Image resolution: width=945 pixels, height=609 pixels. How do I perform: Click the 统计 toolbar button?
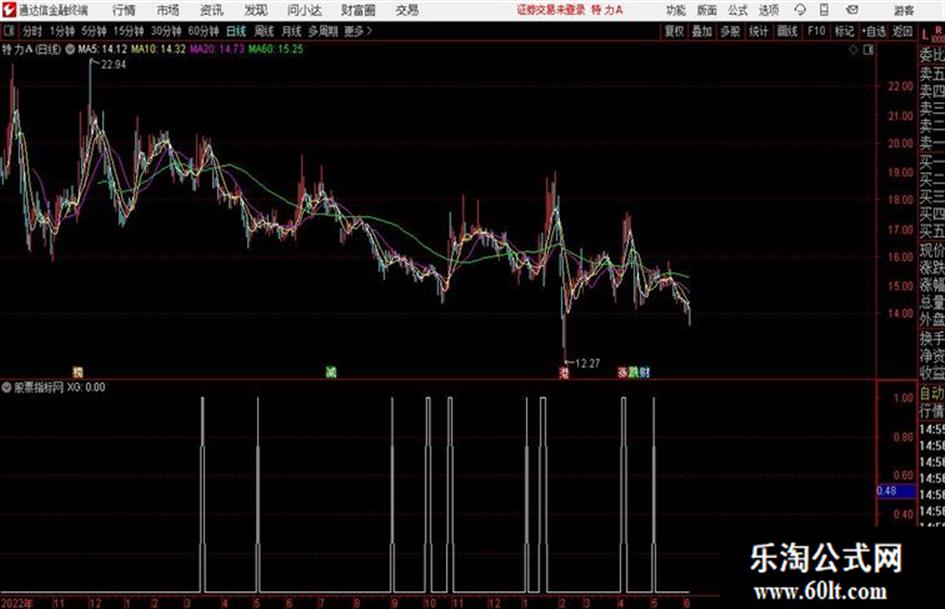point(758,31)
